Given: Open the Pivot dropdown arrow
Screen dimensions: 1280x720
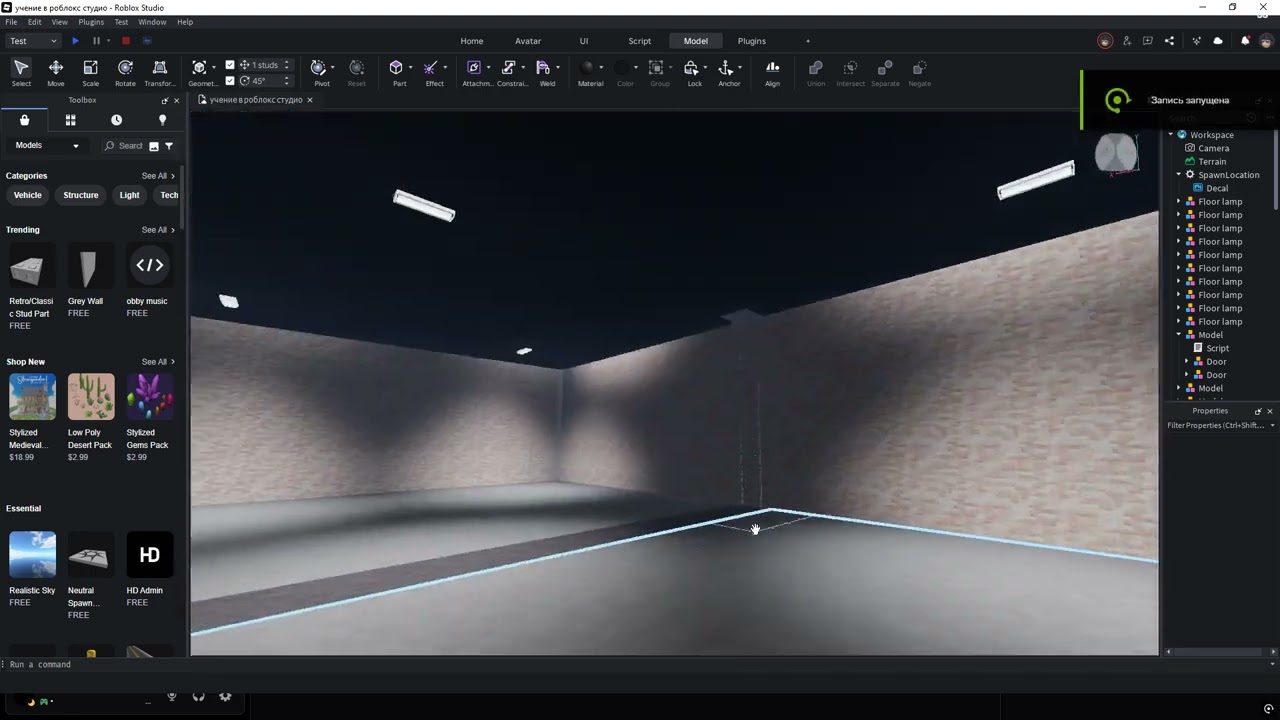Looking at the screenshot, I should pos(333,68).
